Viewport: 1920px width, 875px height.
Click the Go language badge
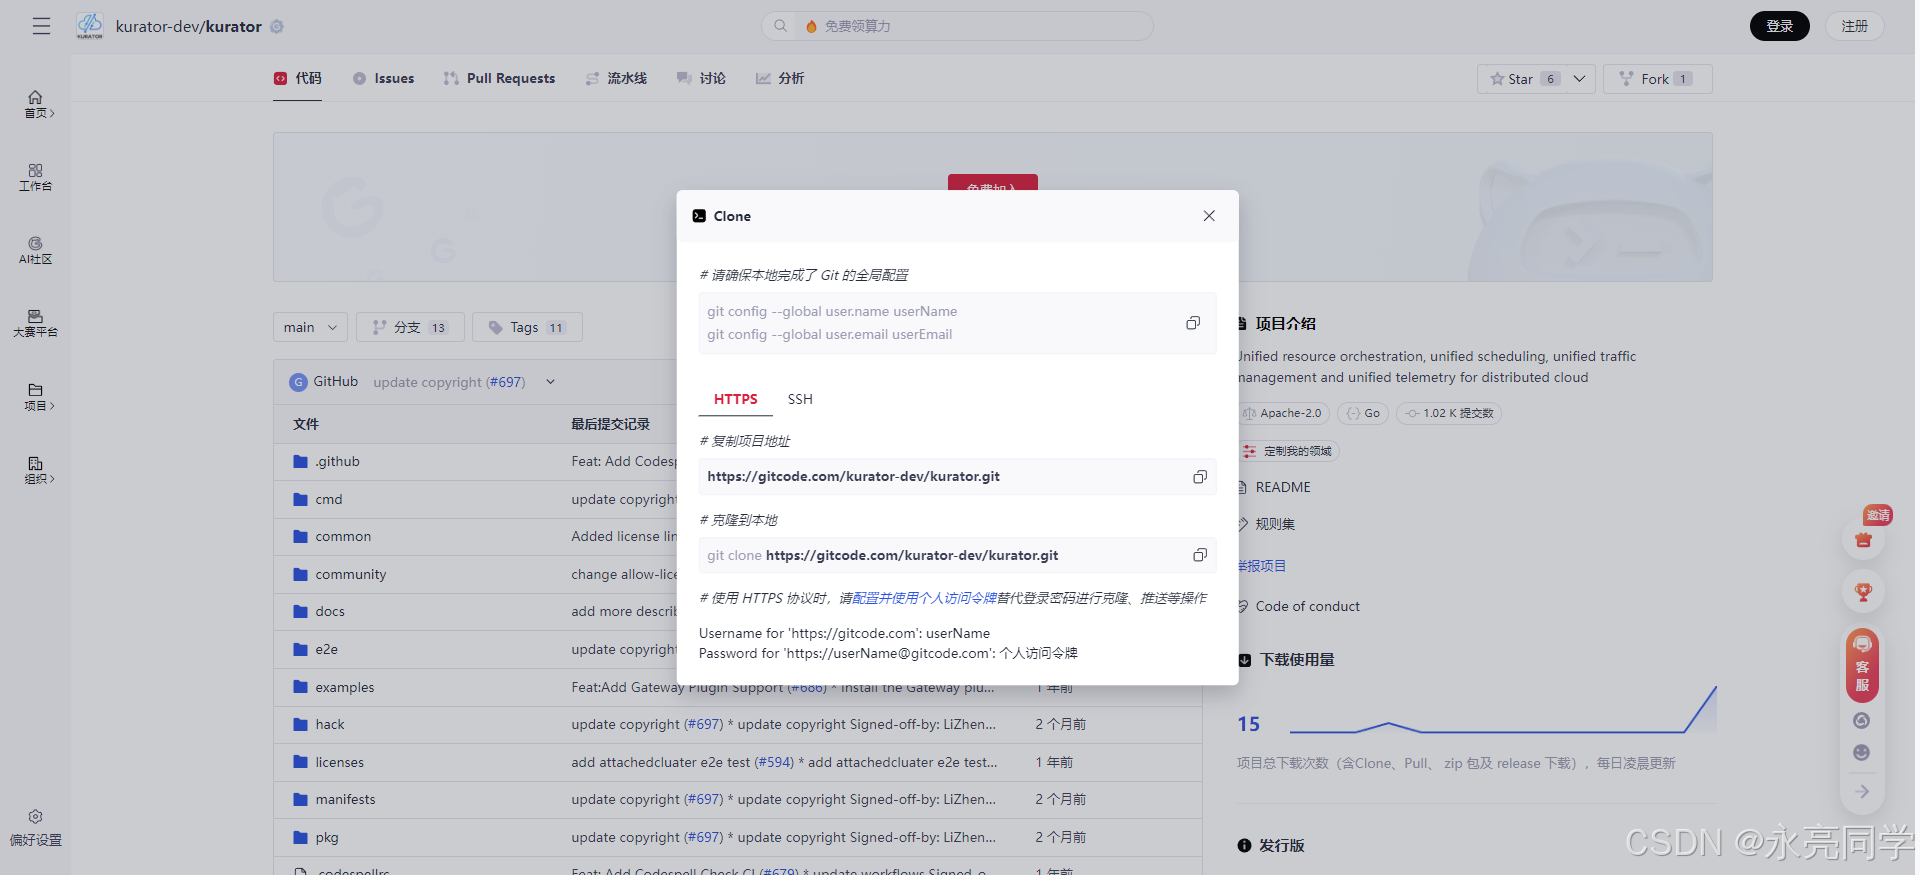click(1362, 413)
